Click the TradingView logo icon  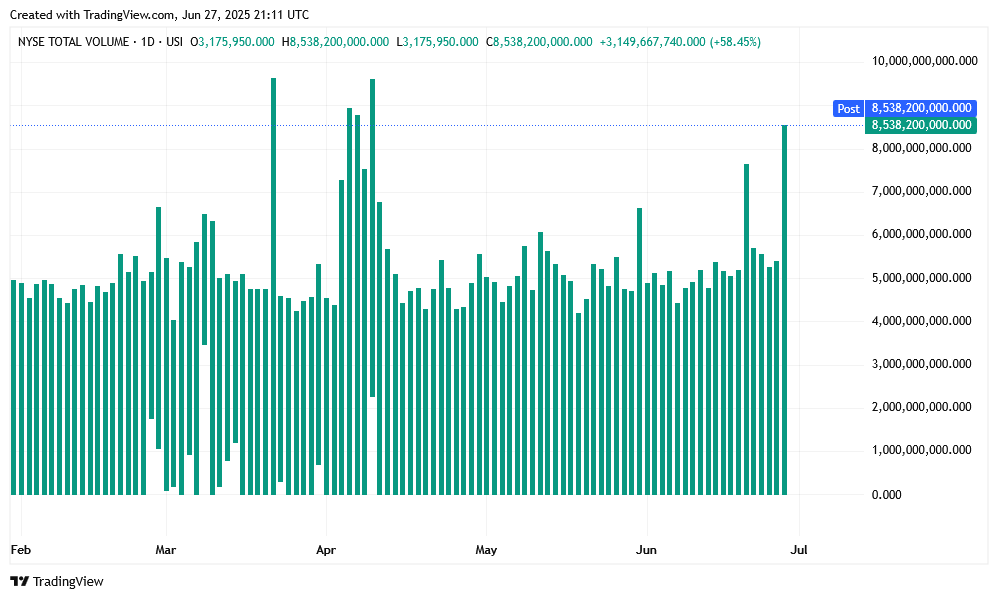[20, 581]
